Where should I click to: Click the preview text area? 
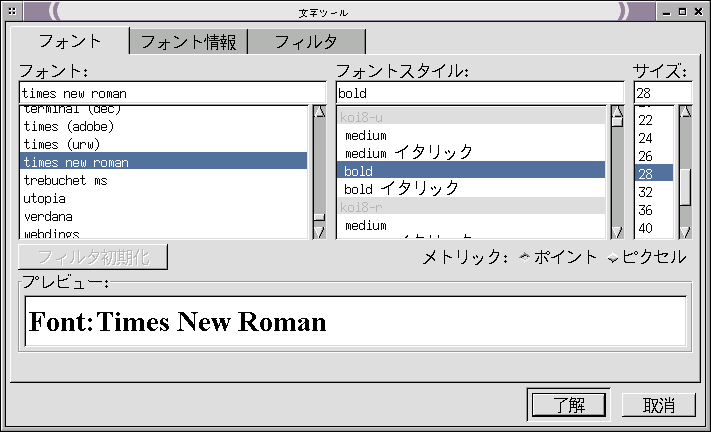point(356,321)
